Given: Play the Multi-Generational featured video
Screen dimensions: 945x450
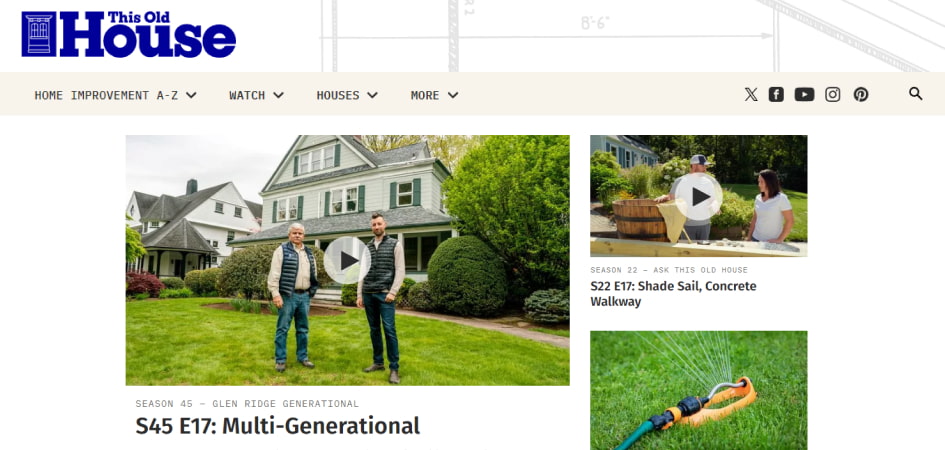Looking at the screenshot, I should point(347,260).
